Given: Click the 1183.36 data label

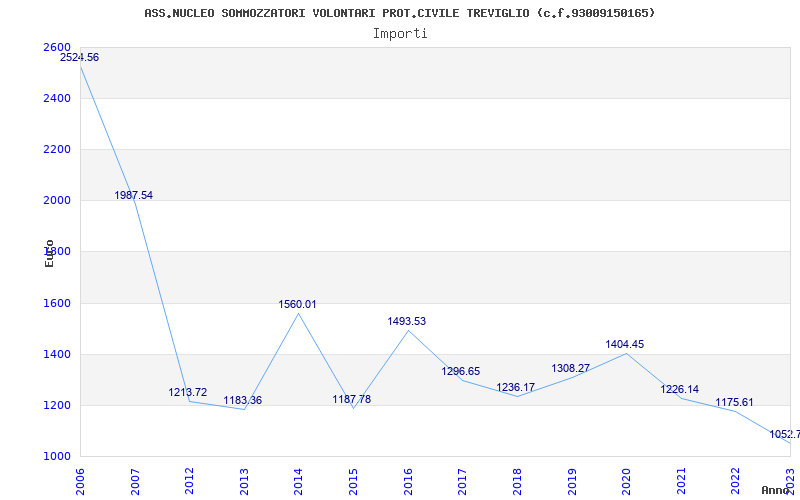Looking at the screenshot, I should [243, 401].
